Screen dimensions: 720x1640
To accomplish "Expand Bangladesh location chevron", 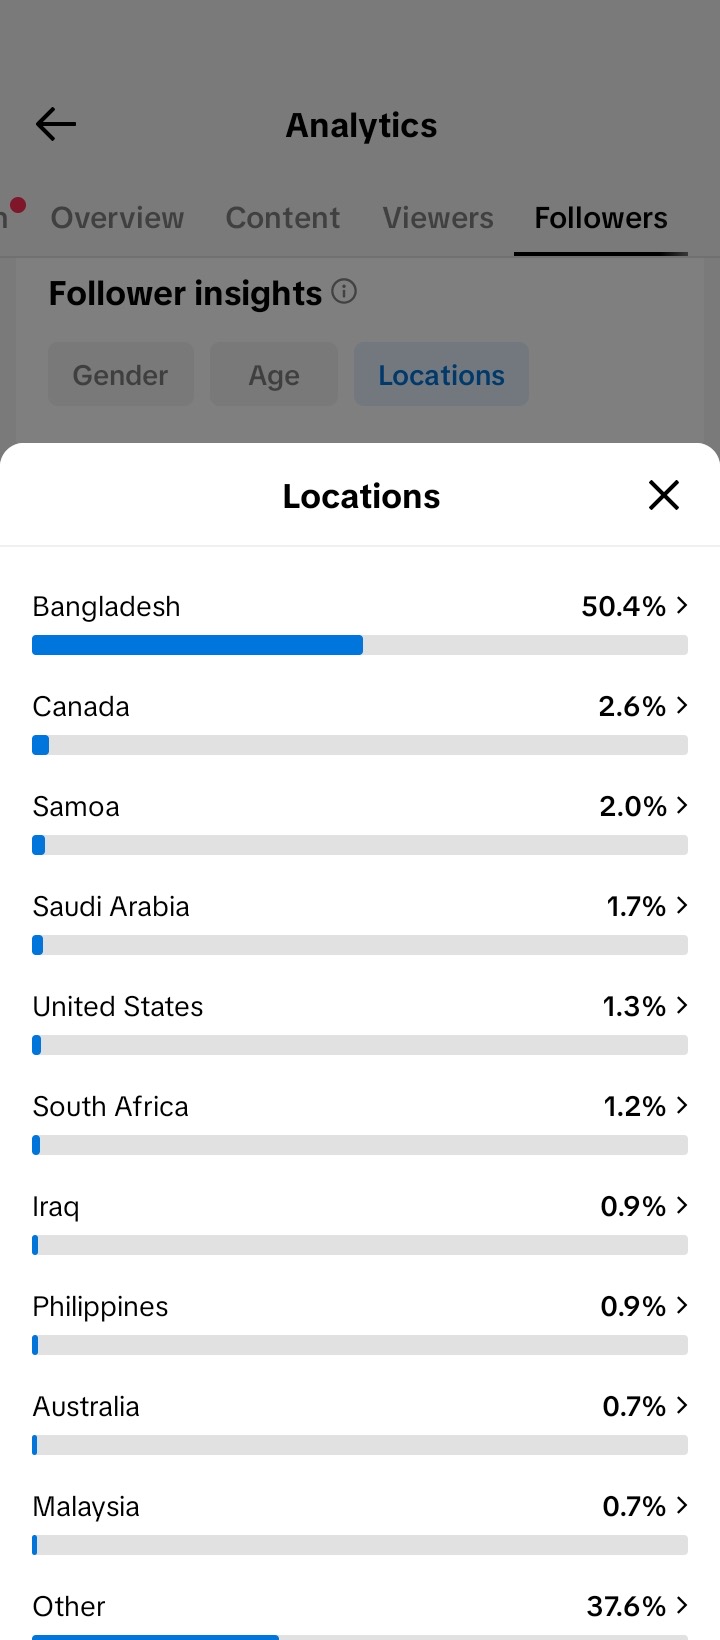I will pos(682,605).
